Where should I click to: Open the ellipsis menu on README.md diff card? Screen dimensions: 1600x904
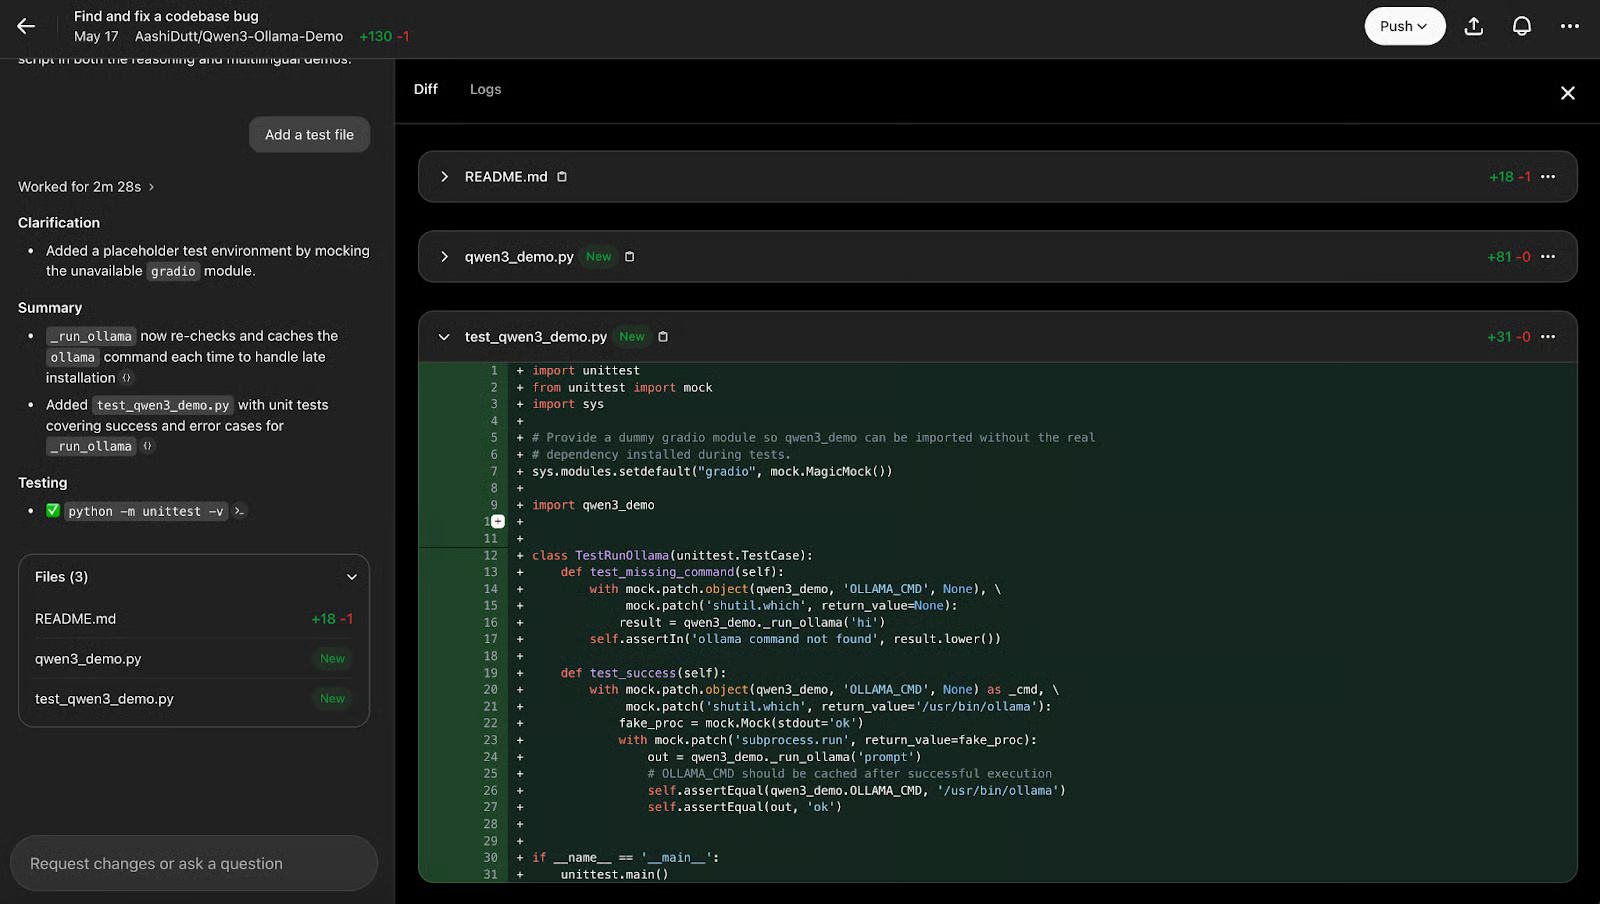tap(1548, 176)
